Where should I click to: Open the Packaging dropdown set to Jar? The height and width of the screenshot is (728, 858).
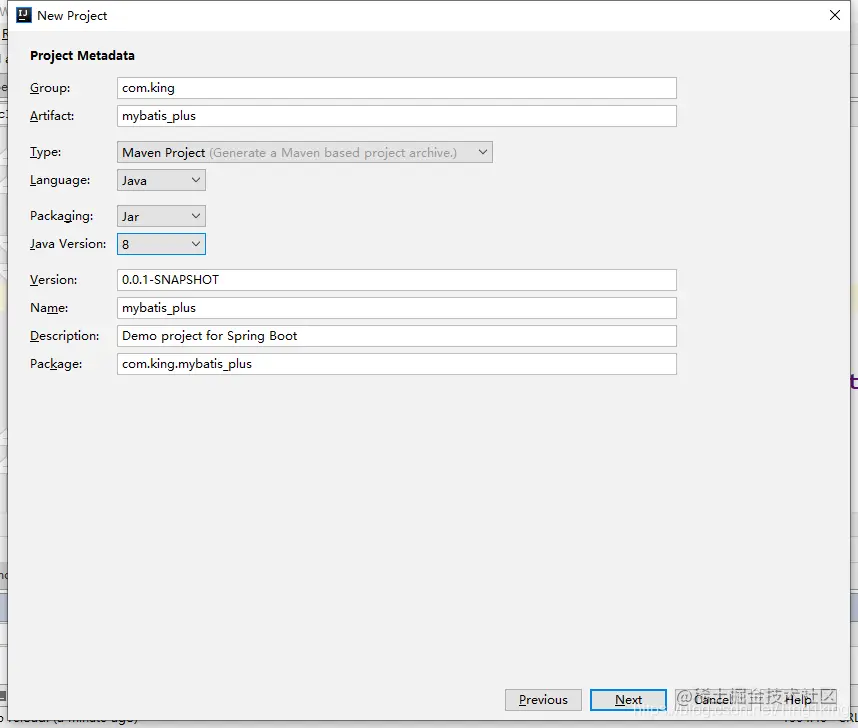pyautogui.click(x=161, y=216)
